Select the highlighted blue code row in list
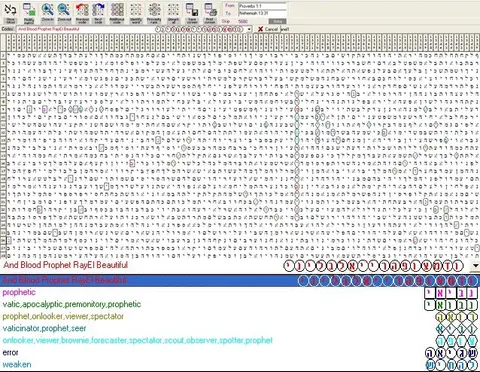The width and height of the screenshot is (480, 372). tap(240, 280)
